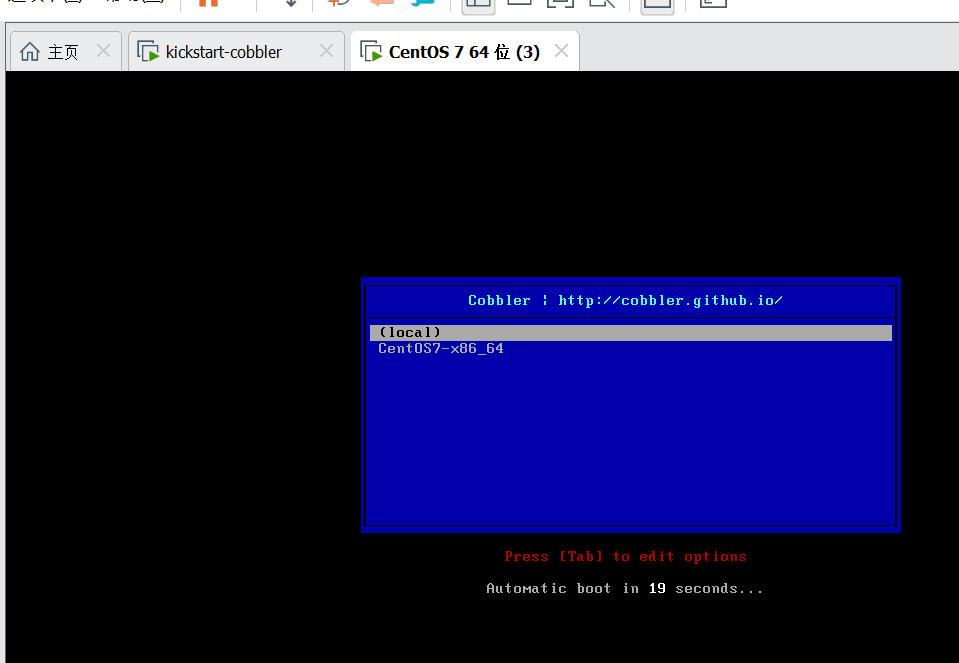Image resolution: width=959 pixels, height=663 pixels.
Task: Close the CentOS 7 64 位 (3) tab
Action: pos(561,51)
